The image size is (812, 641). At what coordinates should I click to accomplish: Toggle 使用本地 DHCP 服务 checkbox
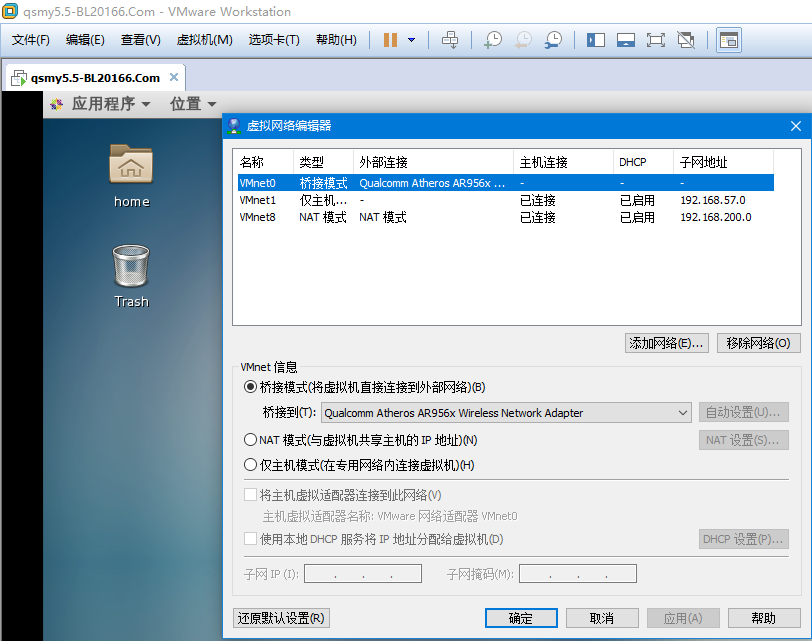251,538
